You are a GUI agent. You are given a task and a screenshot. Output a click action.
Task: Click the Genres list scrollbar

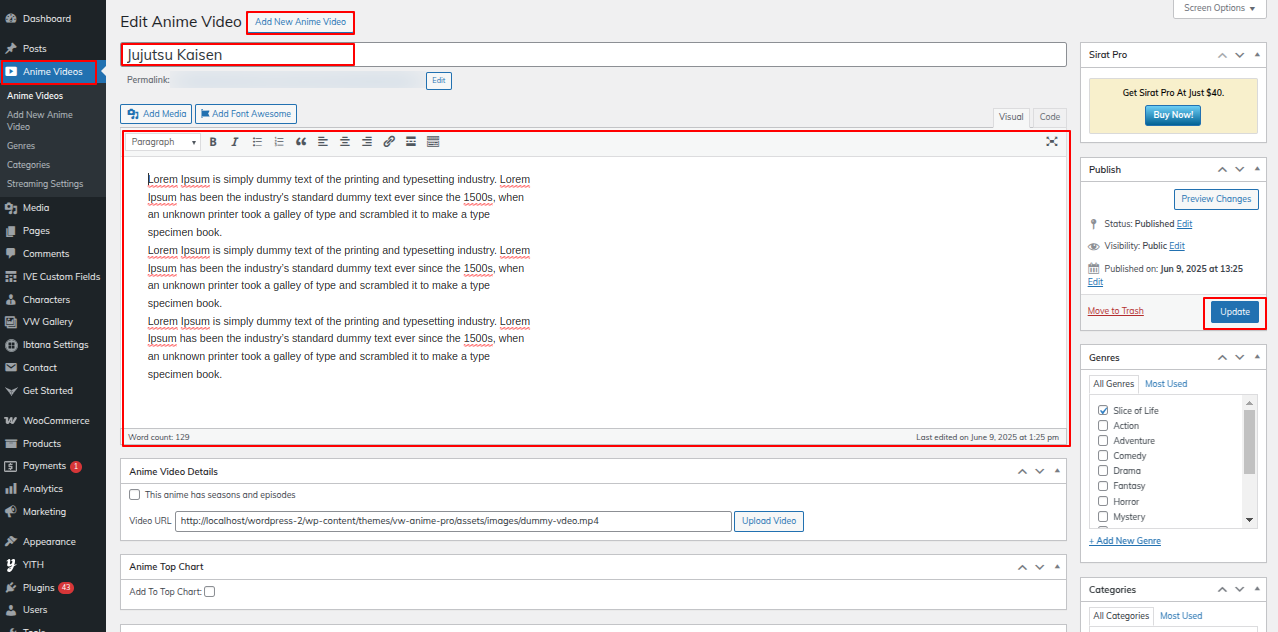coord(1249,440)
